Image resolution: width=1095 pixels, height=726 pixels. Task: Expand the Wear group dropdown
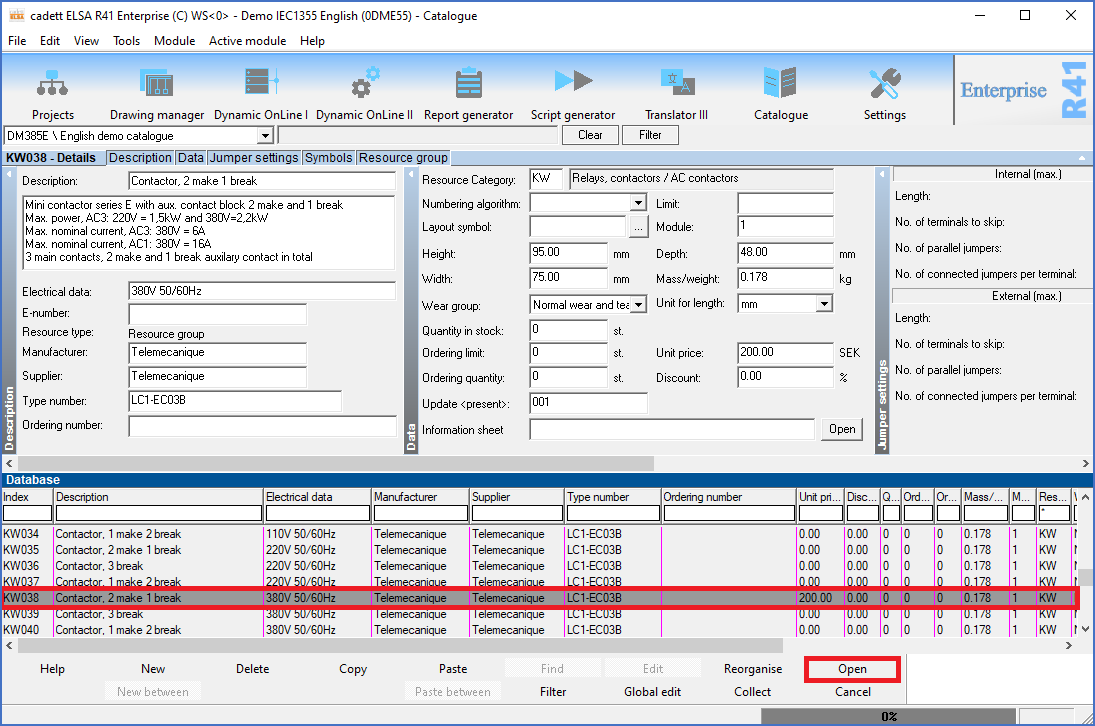(x=639, y=304)
